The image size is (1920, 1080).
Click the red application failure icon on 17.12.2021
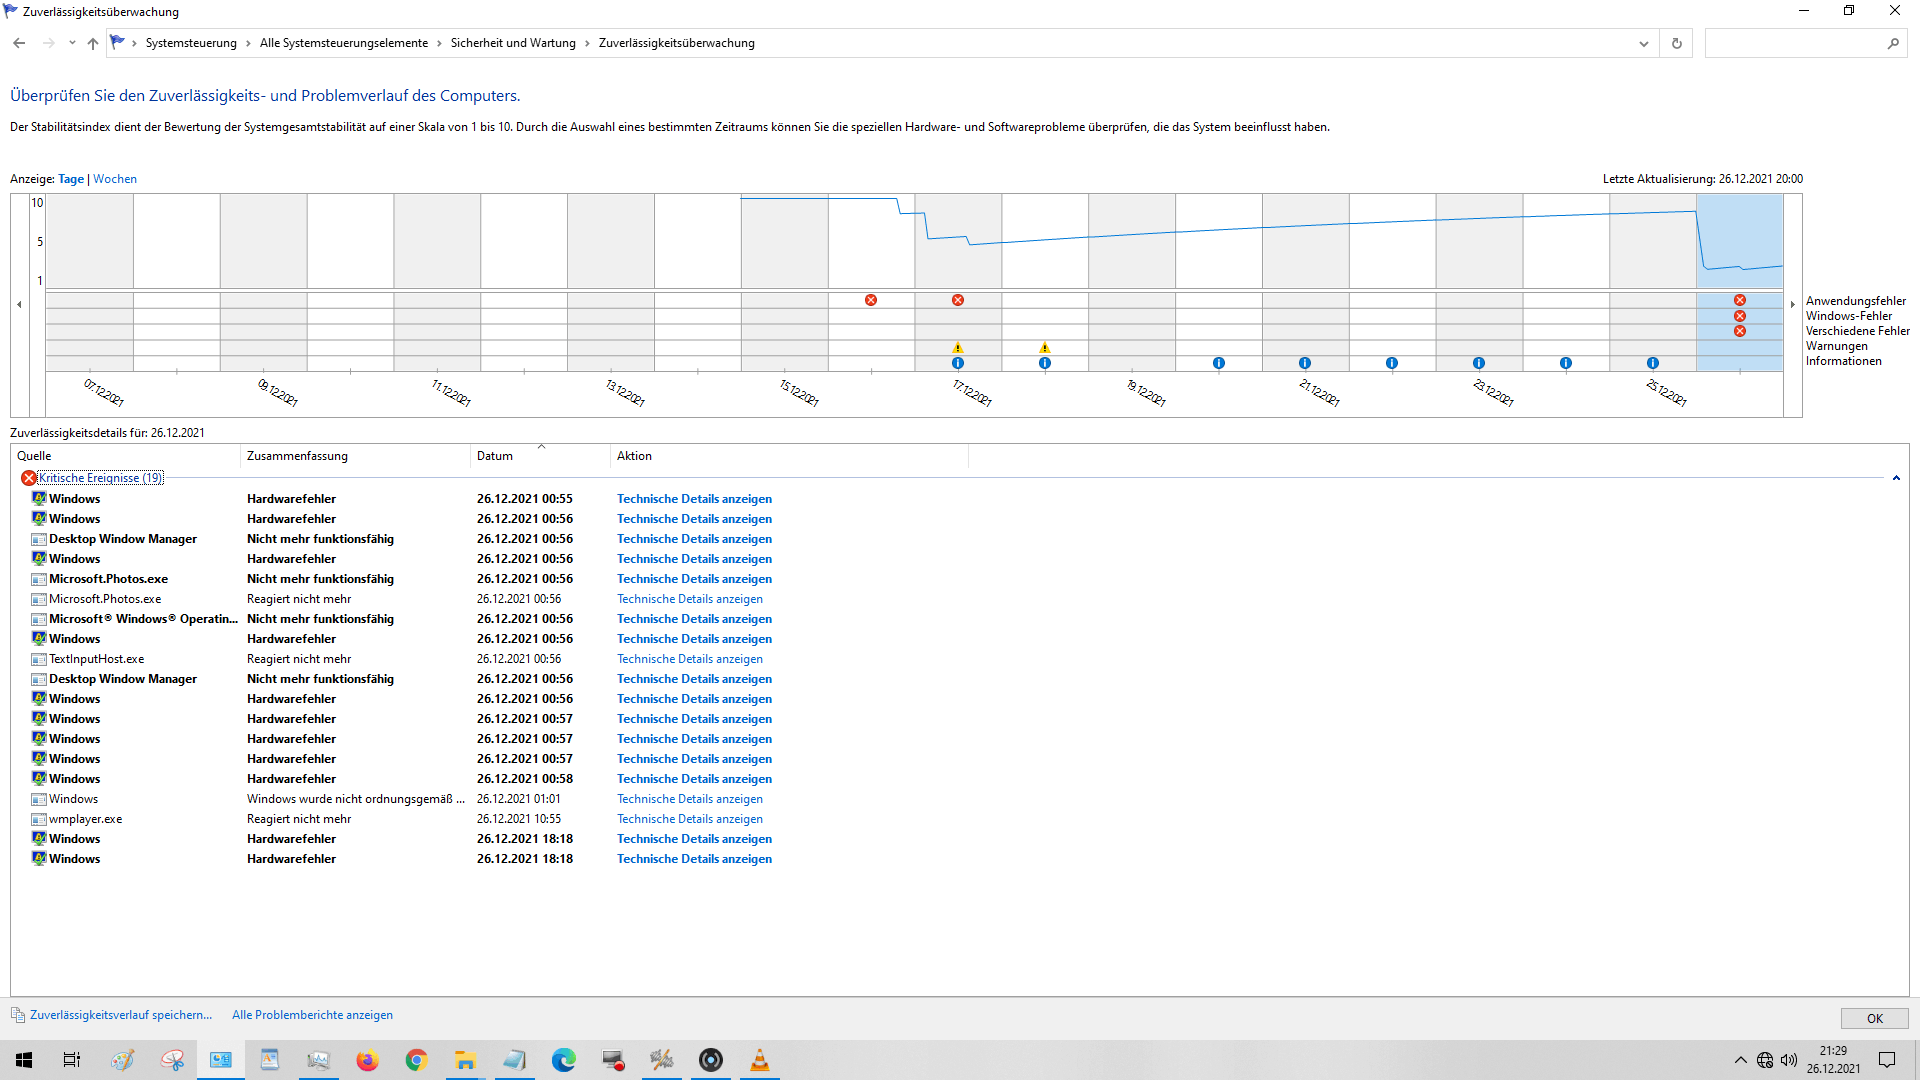click(958, 300)
